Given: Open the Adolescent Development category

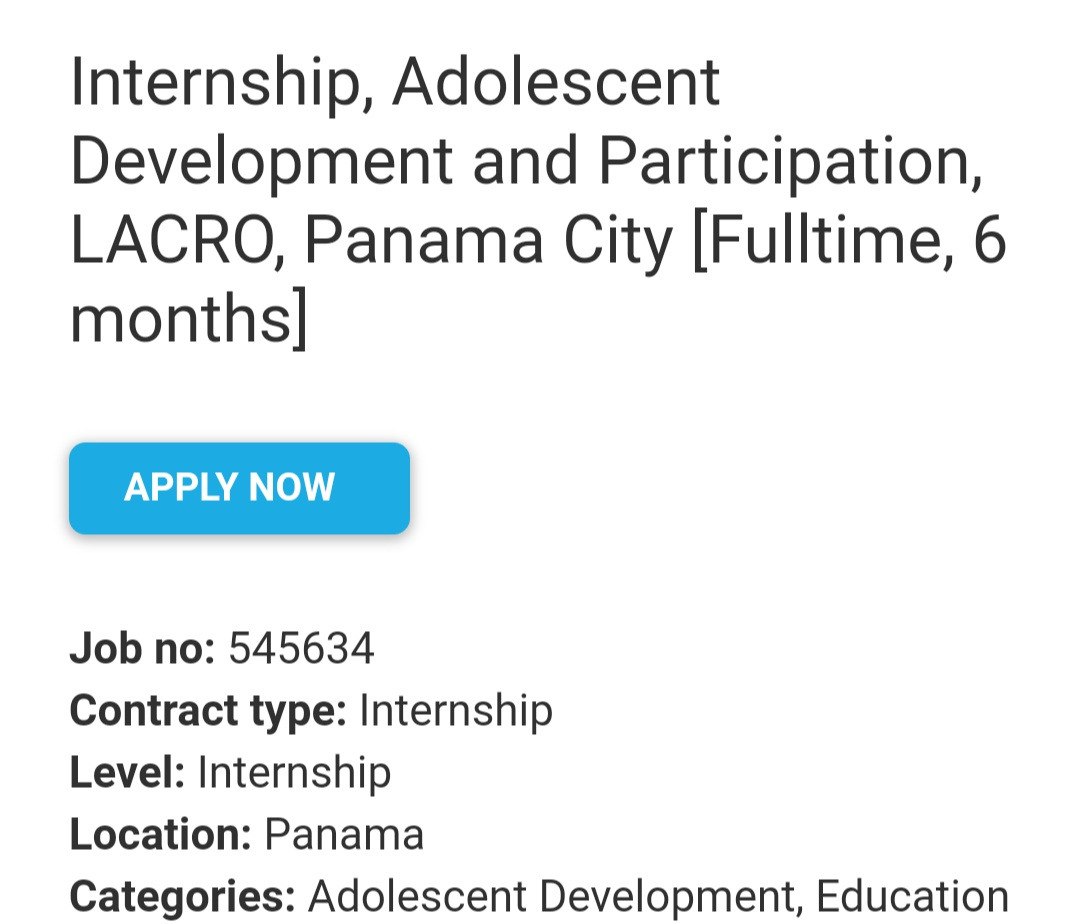Looking at the screenshot, I should click(553, 897).
